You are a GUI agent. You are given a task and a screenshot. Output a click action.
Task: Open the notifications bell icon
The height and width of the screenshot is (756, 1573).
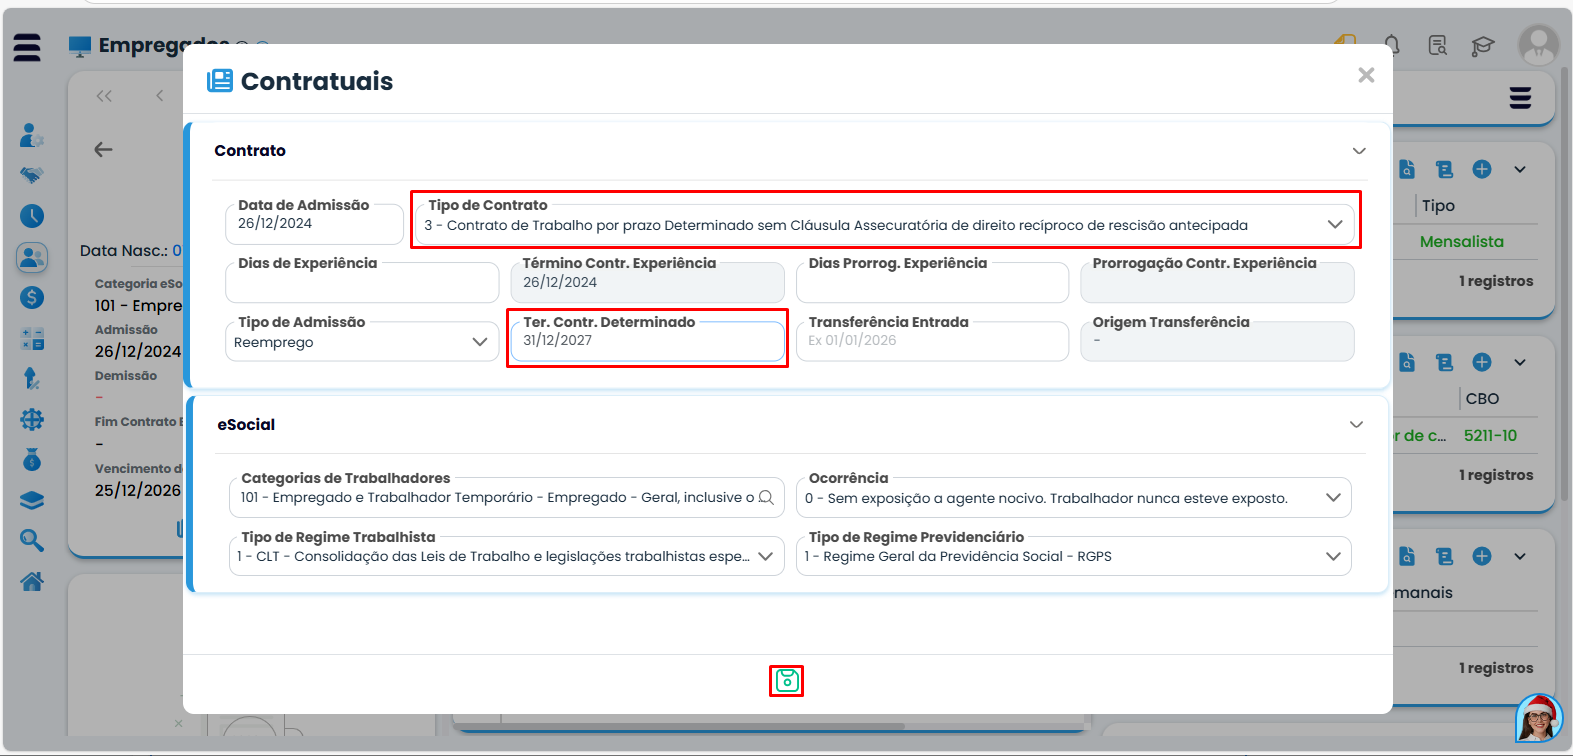click(x=1391, y=45)
